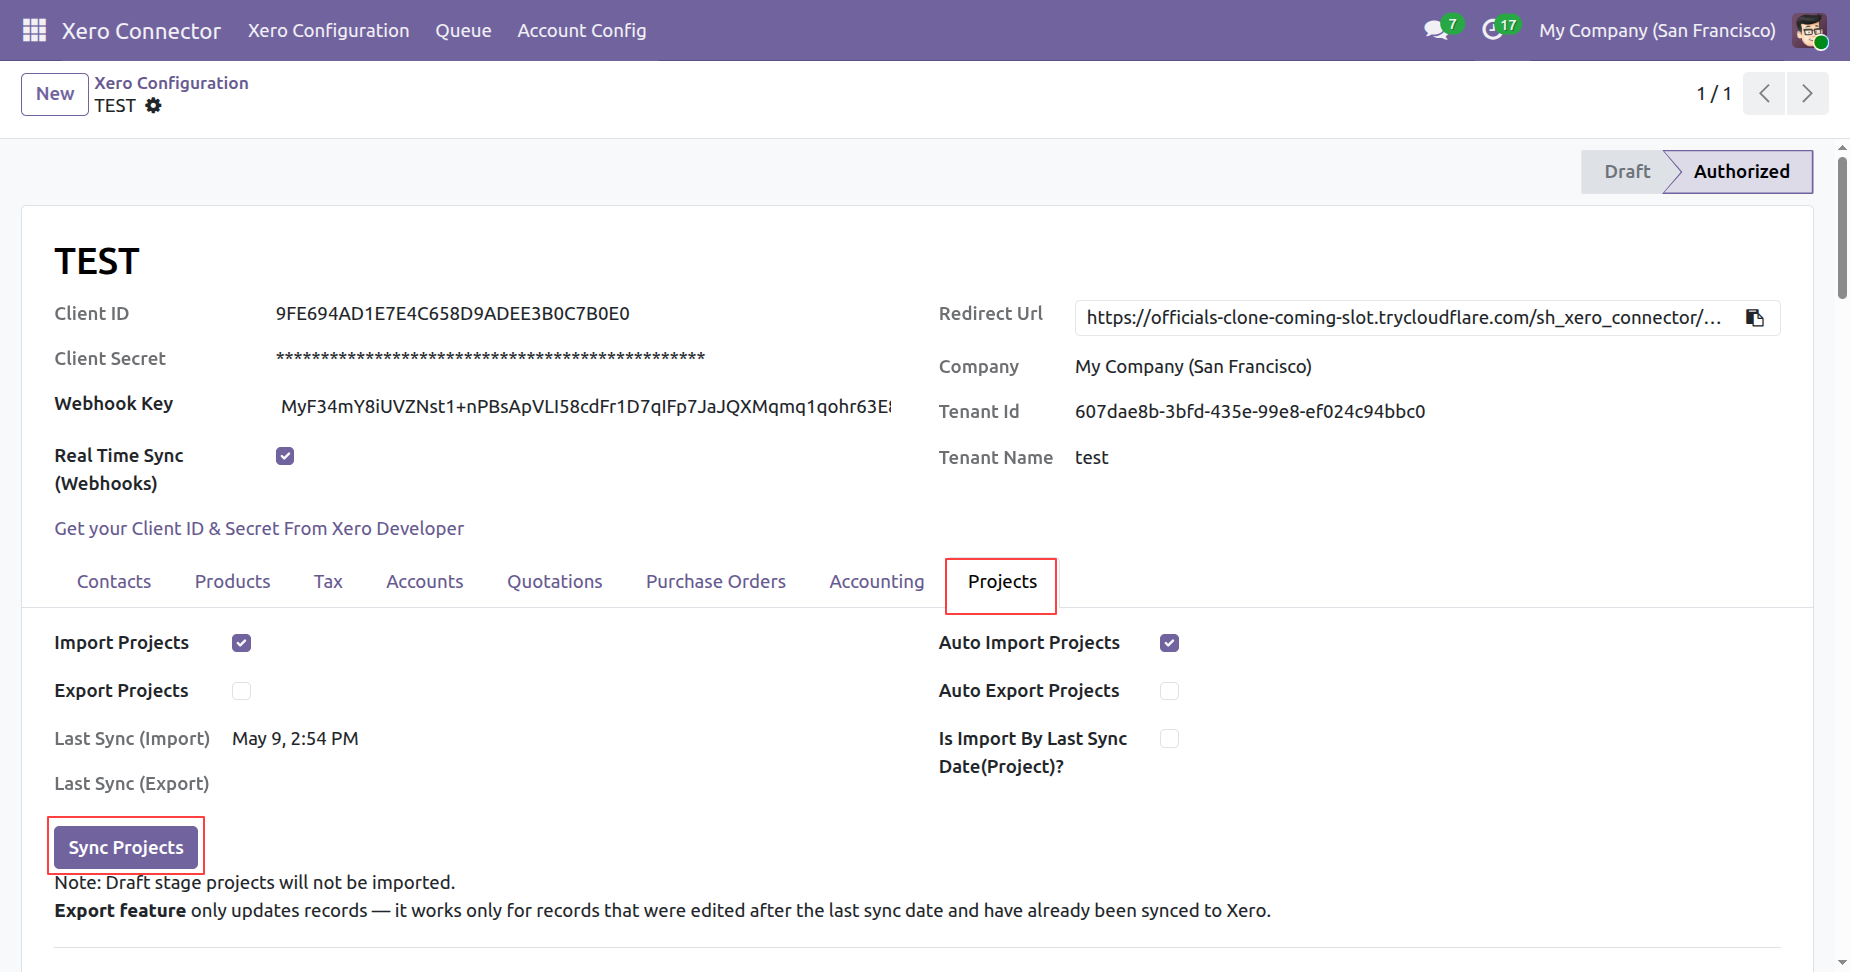Click the user avatar picture
This screenshot has height=972, width=1850.
(x=1810, y=30)
